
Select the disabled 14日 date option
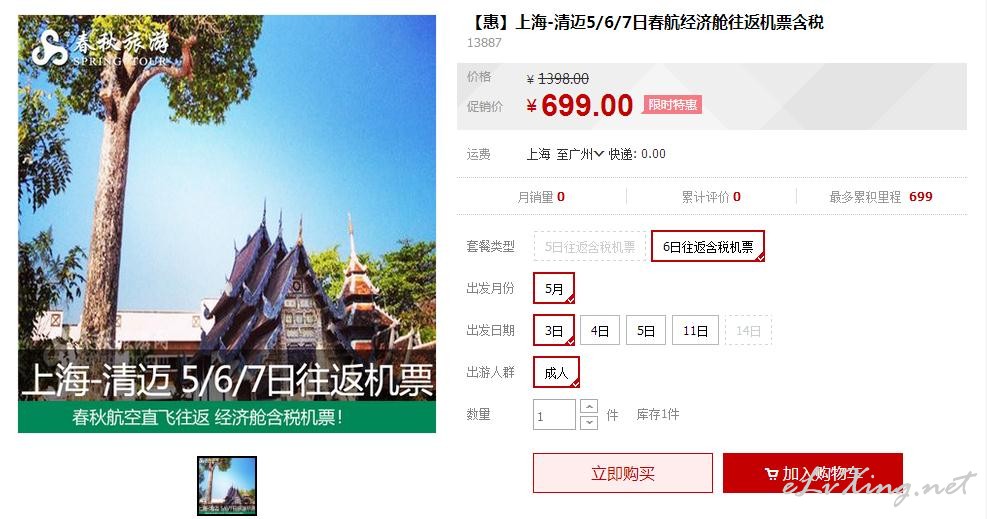[x=748, y=330]
